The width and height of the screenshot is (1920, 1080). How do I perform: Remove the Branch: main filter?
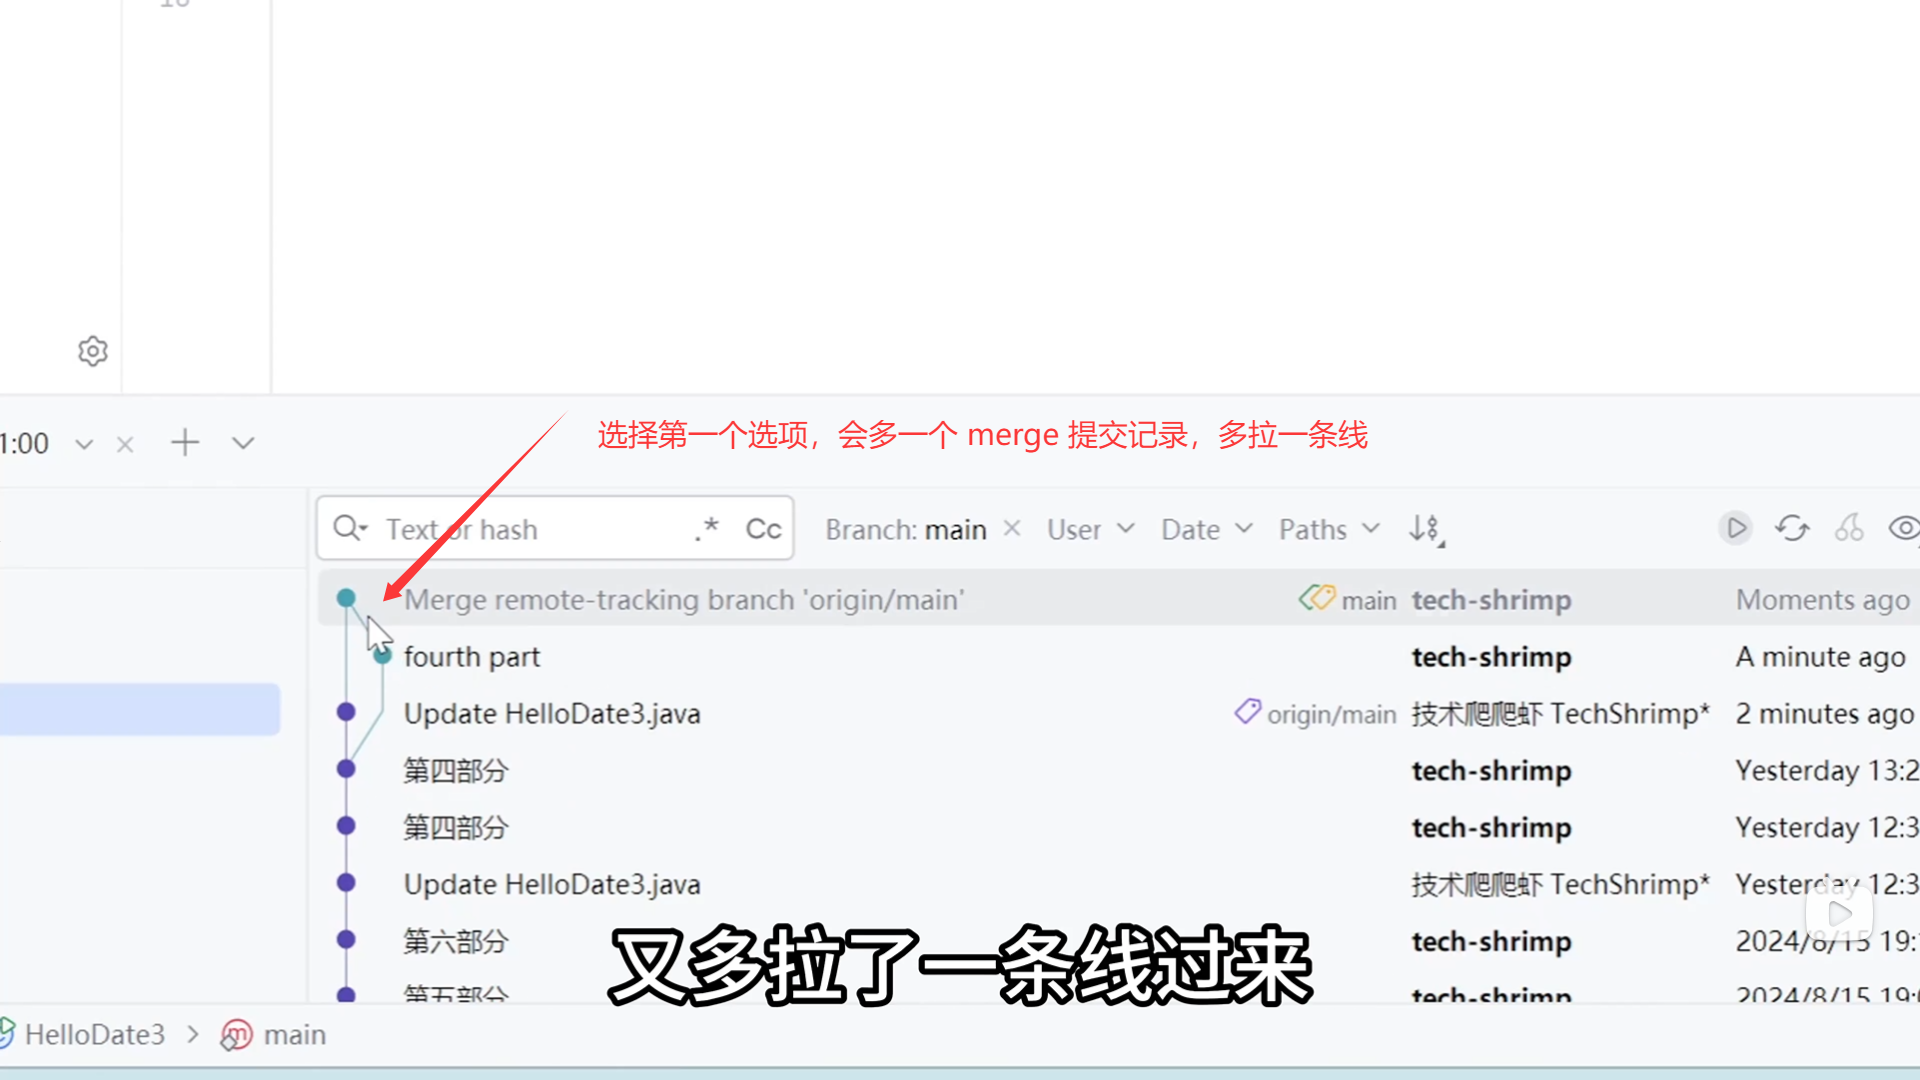point(1012,528)
